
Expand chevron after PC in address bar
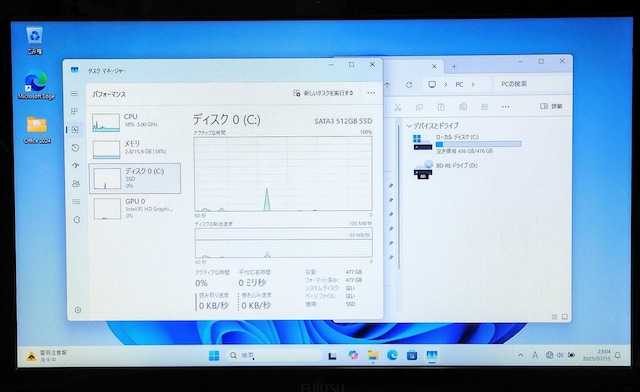[473, 85]
